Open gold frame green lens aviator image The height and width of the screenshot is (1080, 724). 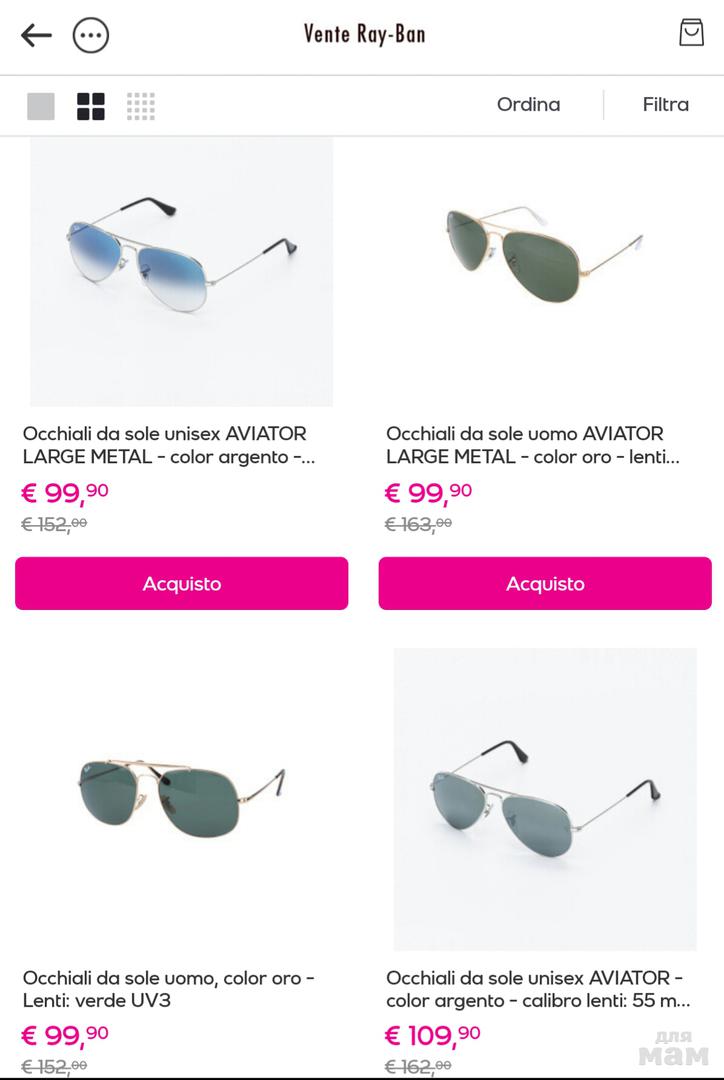click(x=545, y=271)
